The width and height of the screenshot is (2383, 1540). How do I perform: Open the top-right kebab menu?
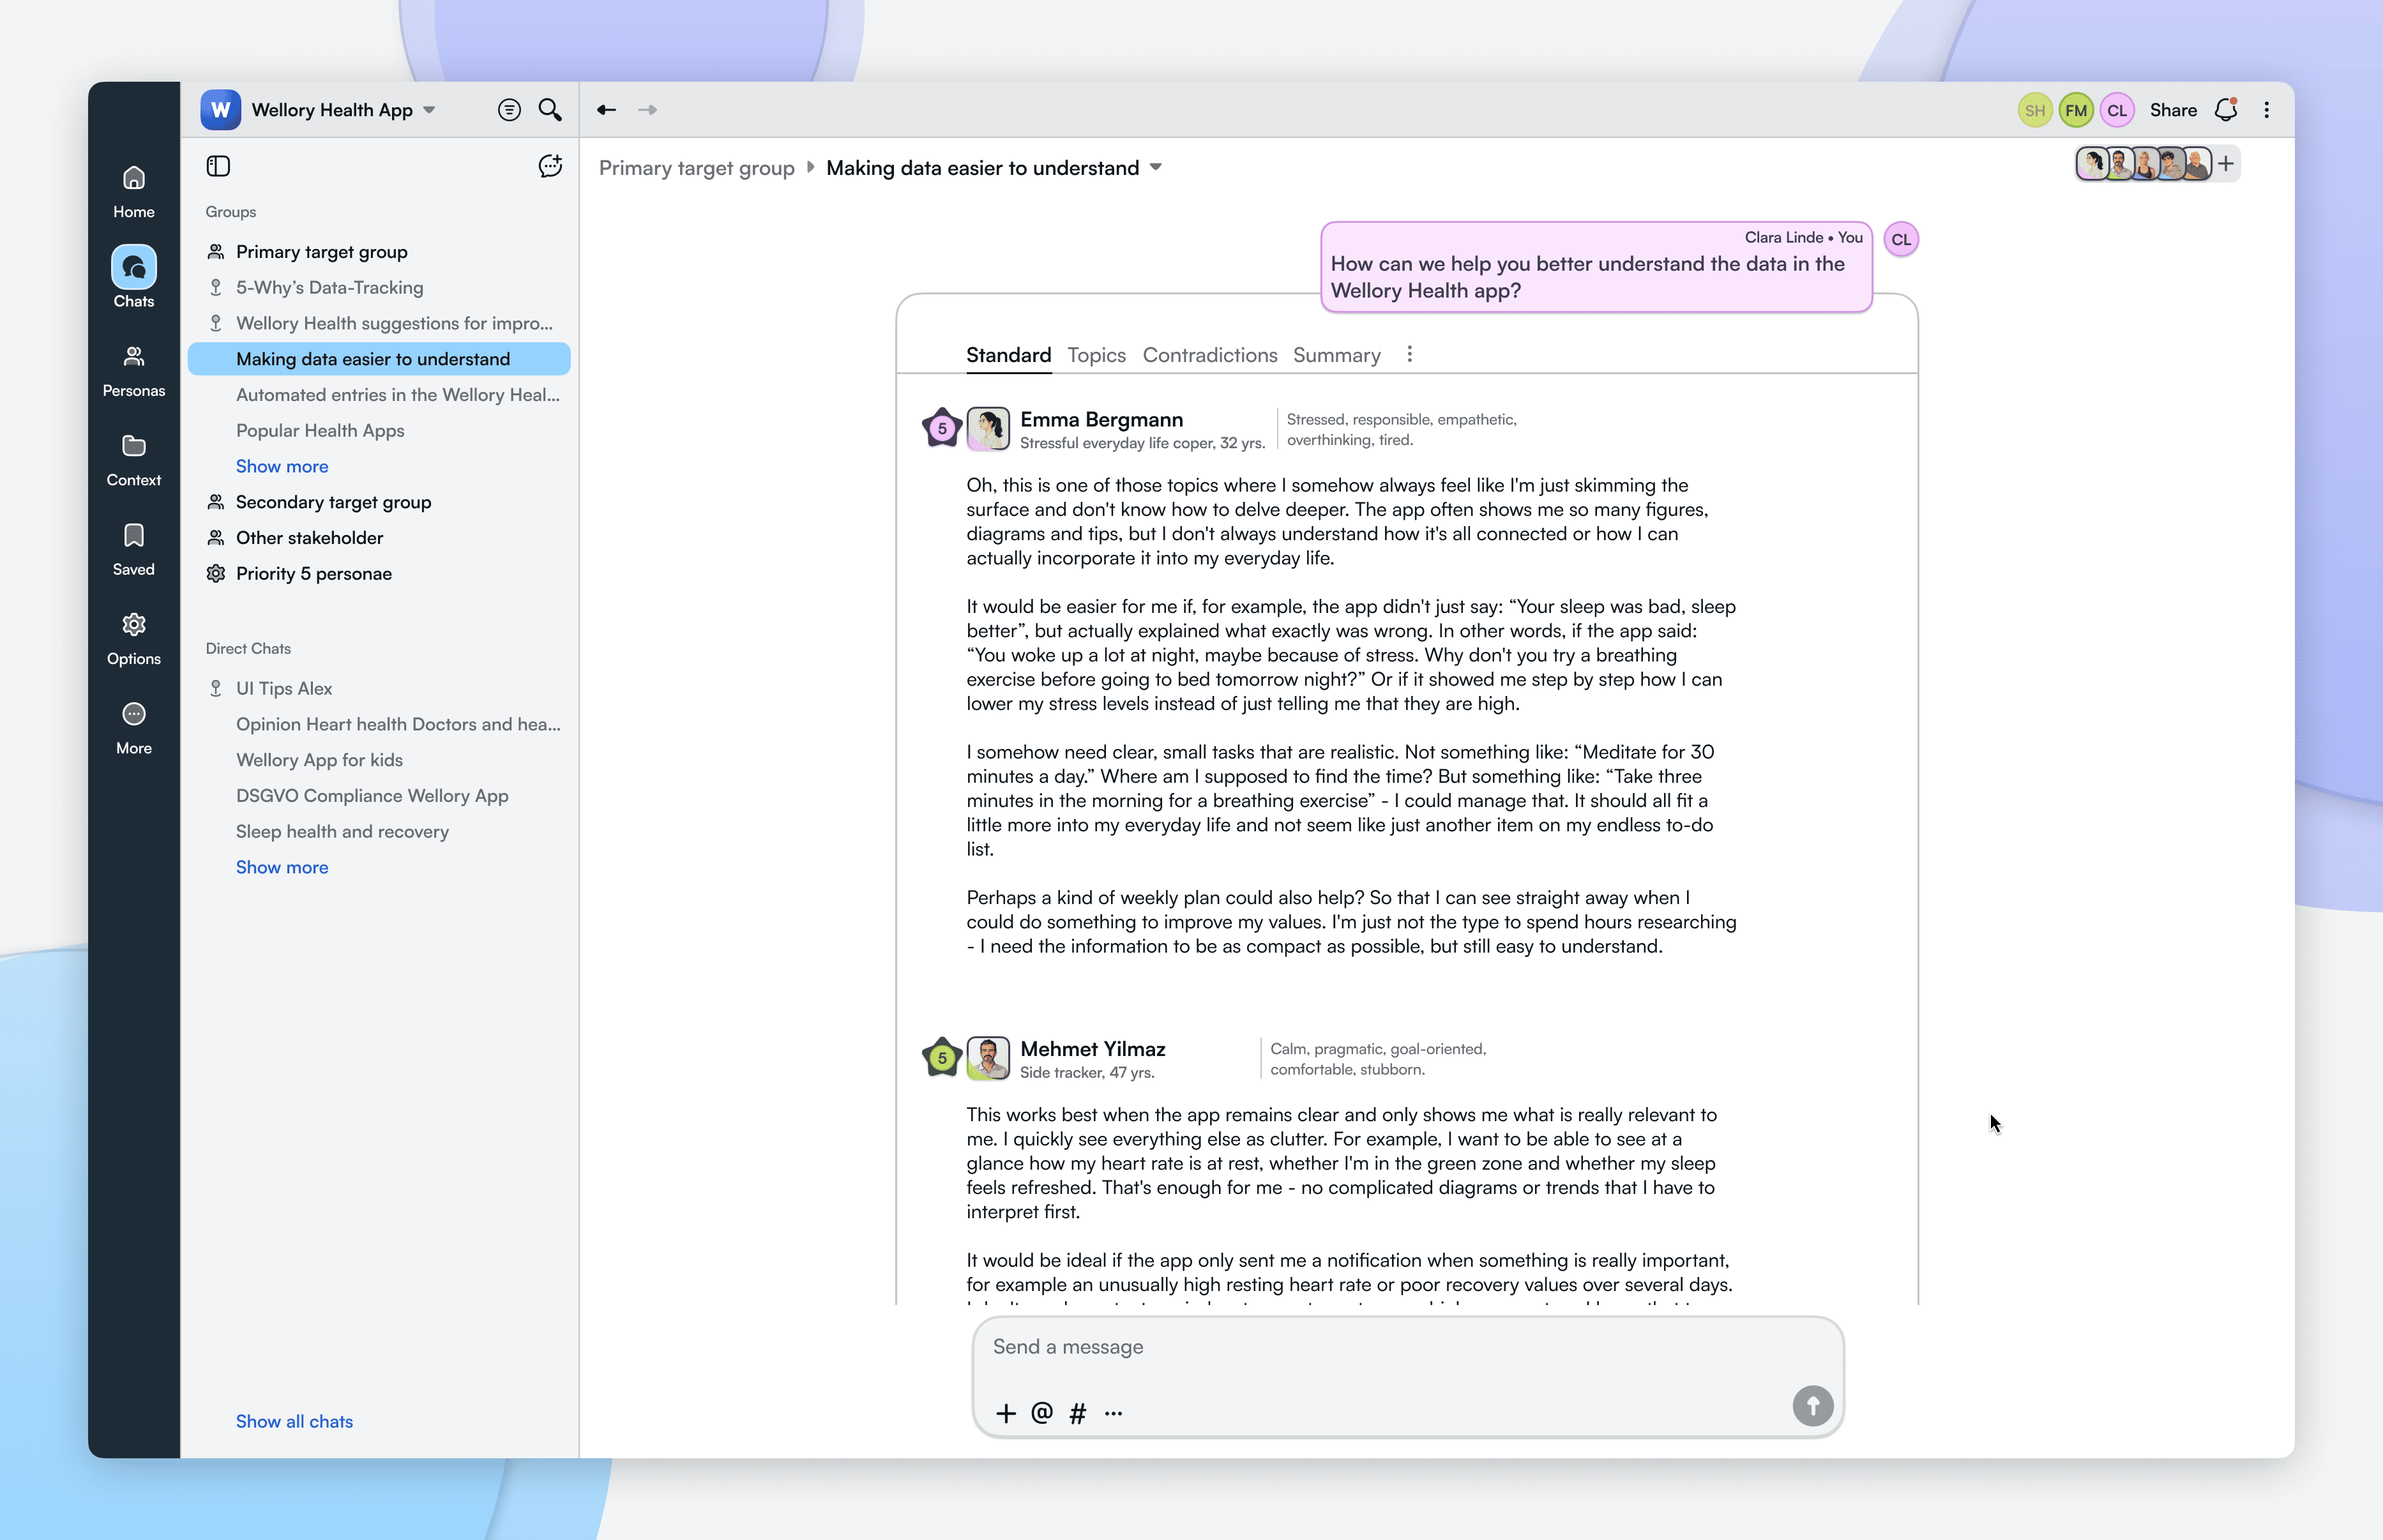pos(2267,110)
